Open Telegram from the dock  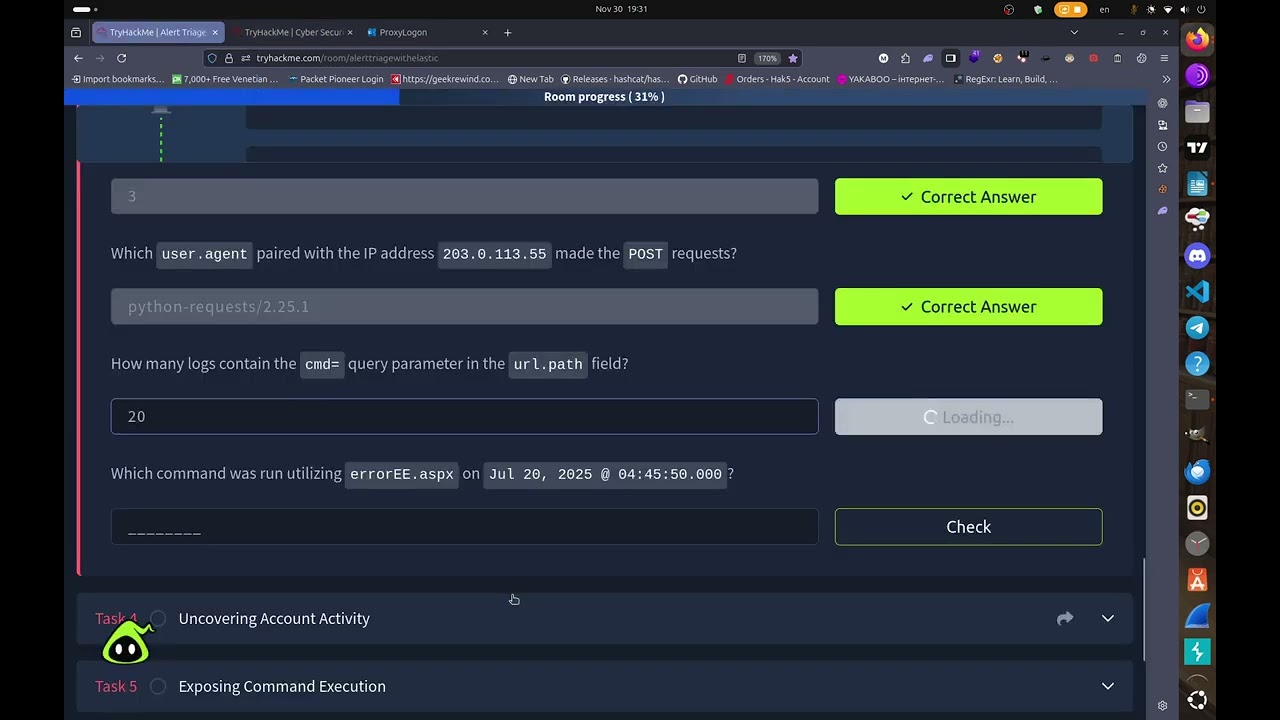click(1197, 327)
